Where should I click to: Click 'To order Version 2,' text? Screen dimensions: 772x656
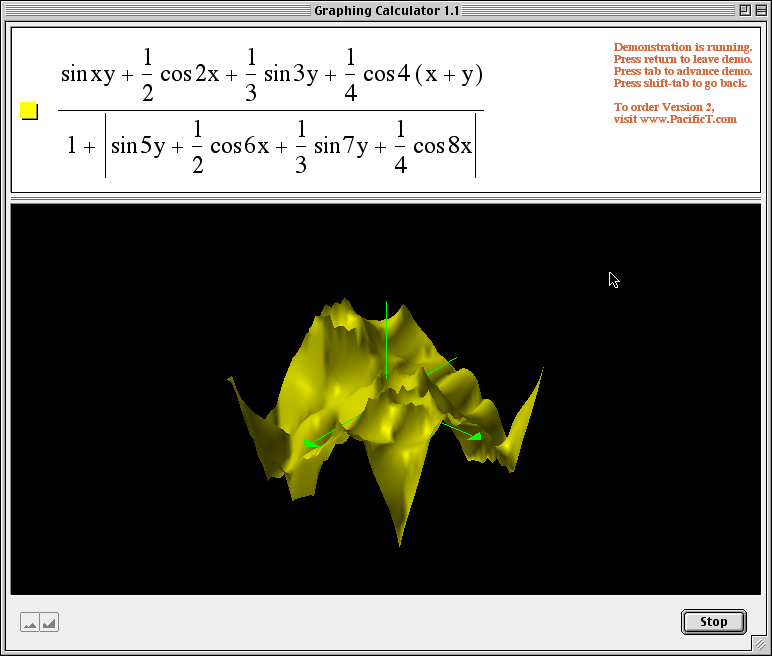pyautogui.click(x=664, y=107)
